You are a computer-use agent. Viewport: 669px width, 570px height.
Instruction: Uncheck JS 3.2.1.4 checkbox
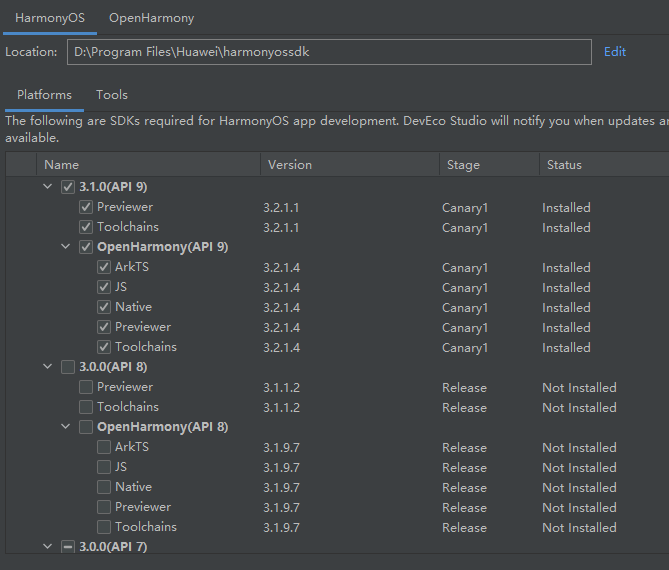point(104,287)
